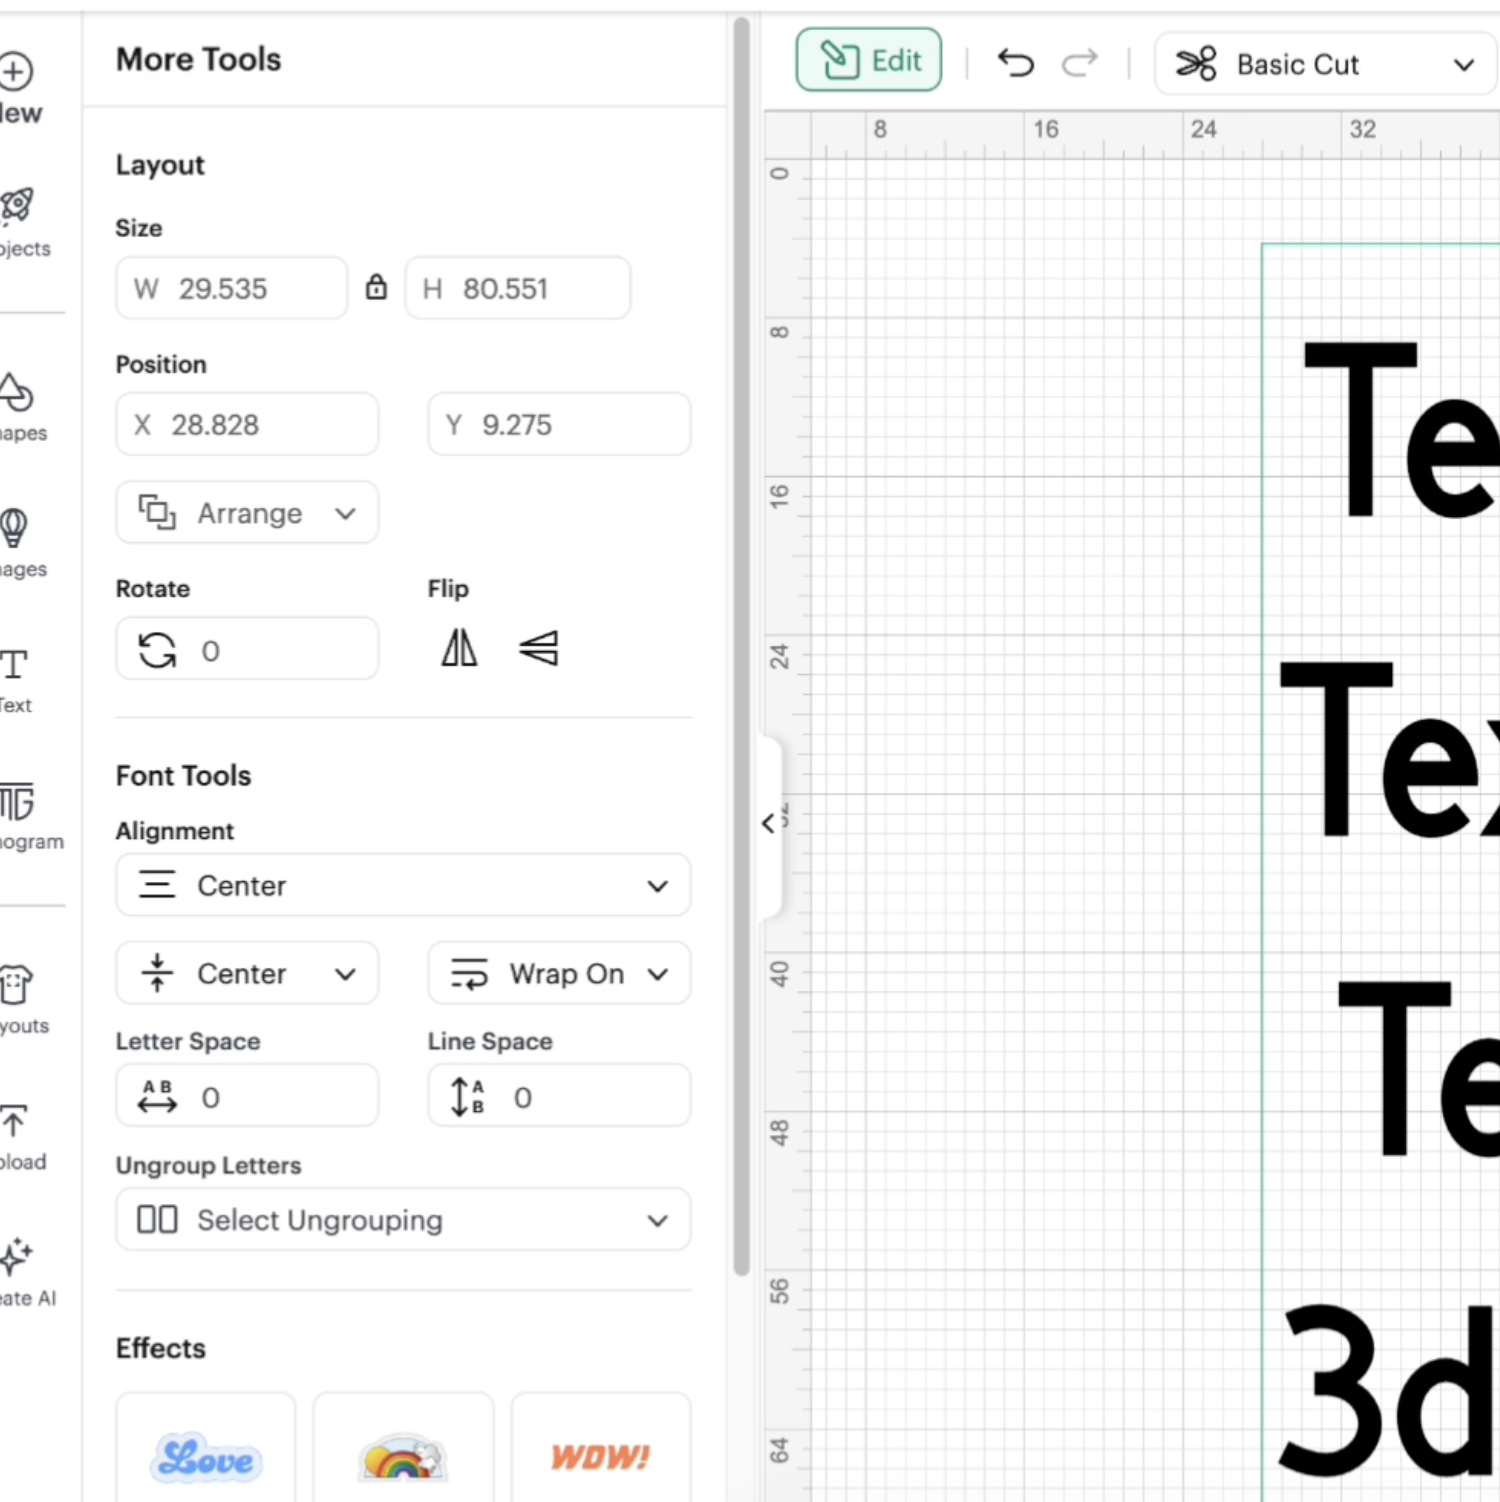Screen dimensions: 1500x1502
Task: Click the redo arrow icon
Action: [1079, 64]
